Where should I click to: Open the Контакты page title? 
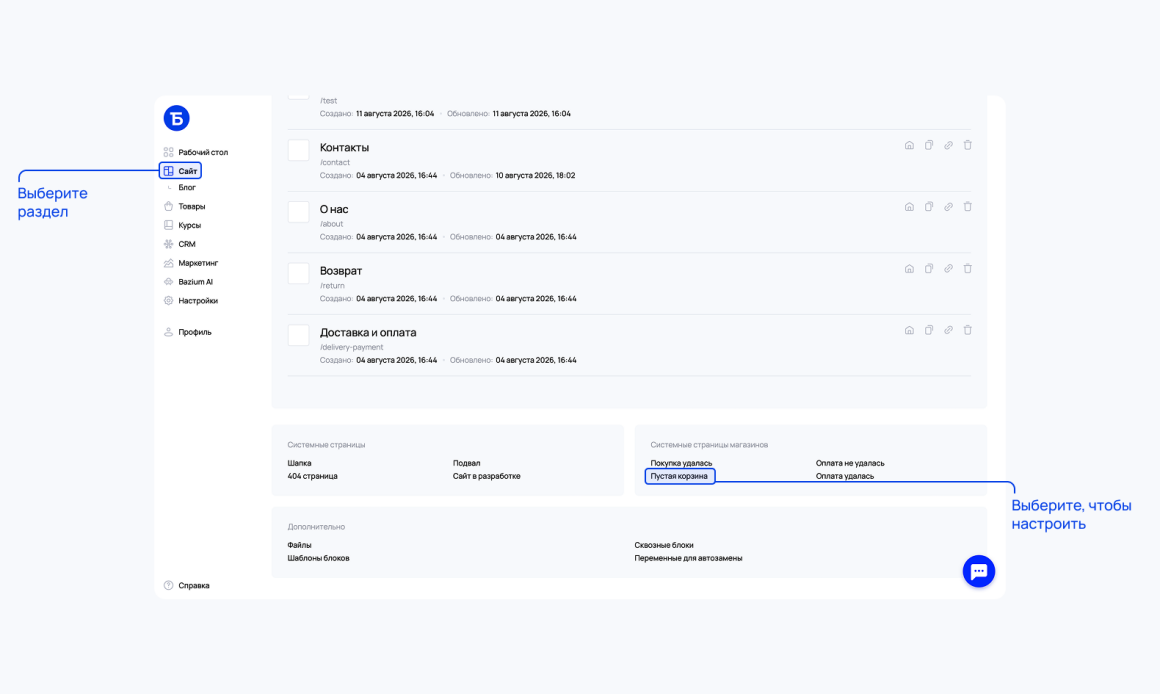[344, 148]
